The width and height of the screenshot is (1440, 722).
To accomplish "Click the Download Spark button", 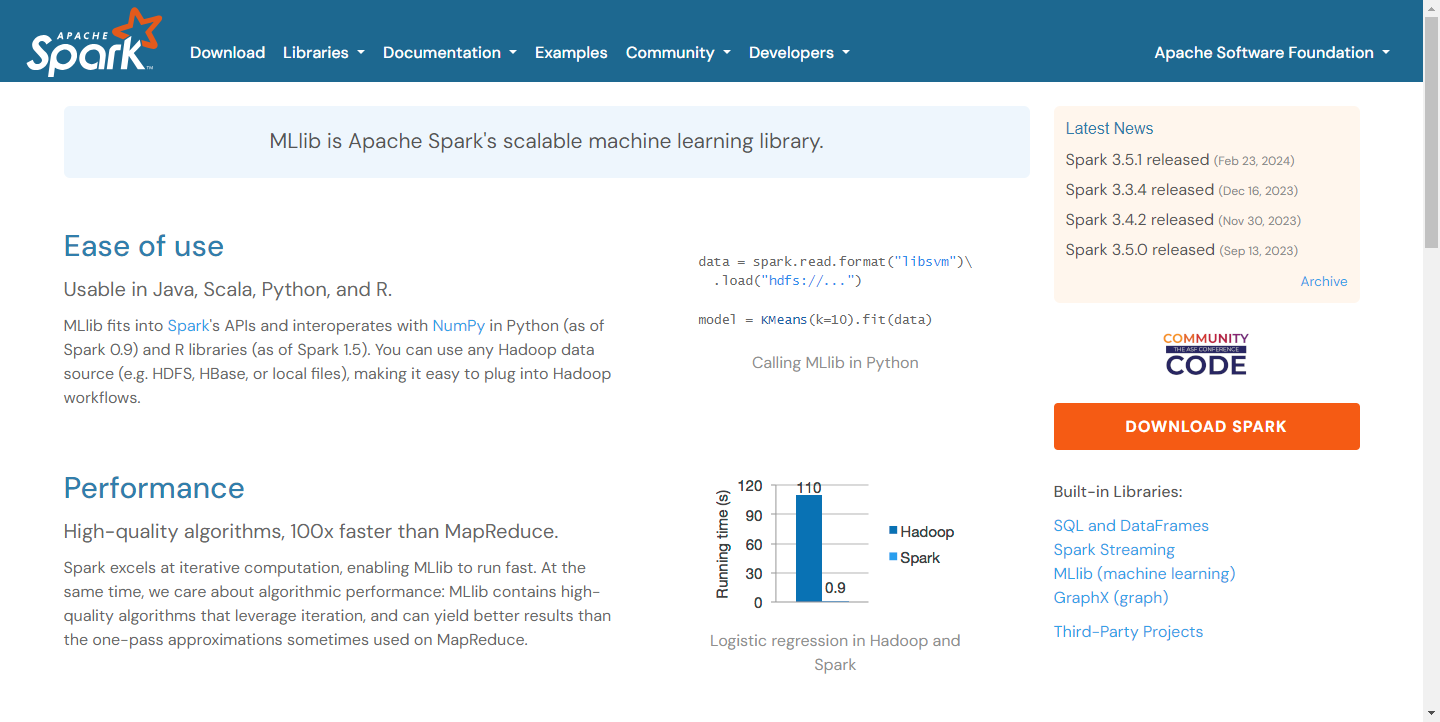I will pyautogui.click(x=1206, y=426).
